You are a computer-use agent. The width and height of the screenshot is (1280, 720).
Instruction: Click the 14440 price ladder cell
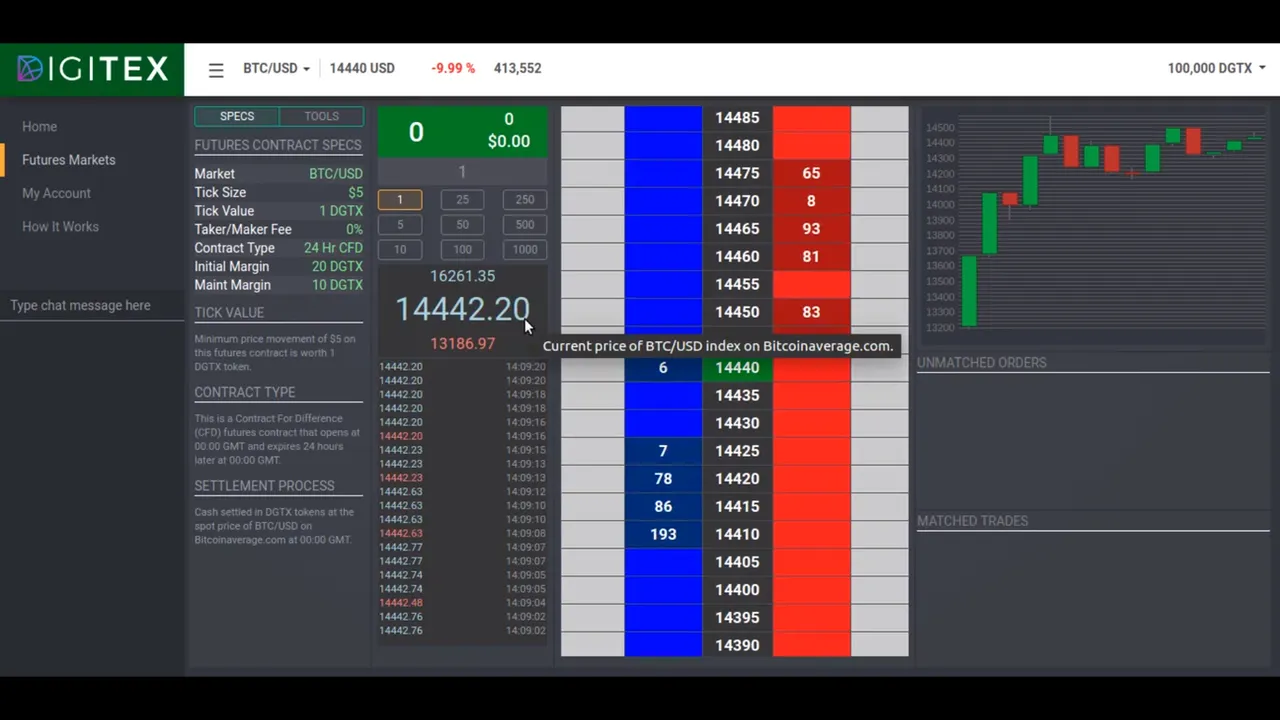point(737,368)
